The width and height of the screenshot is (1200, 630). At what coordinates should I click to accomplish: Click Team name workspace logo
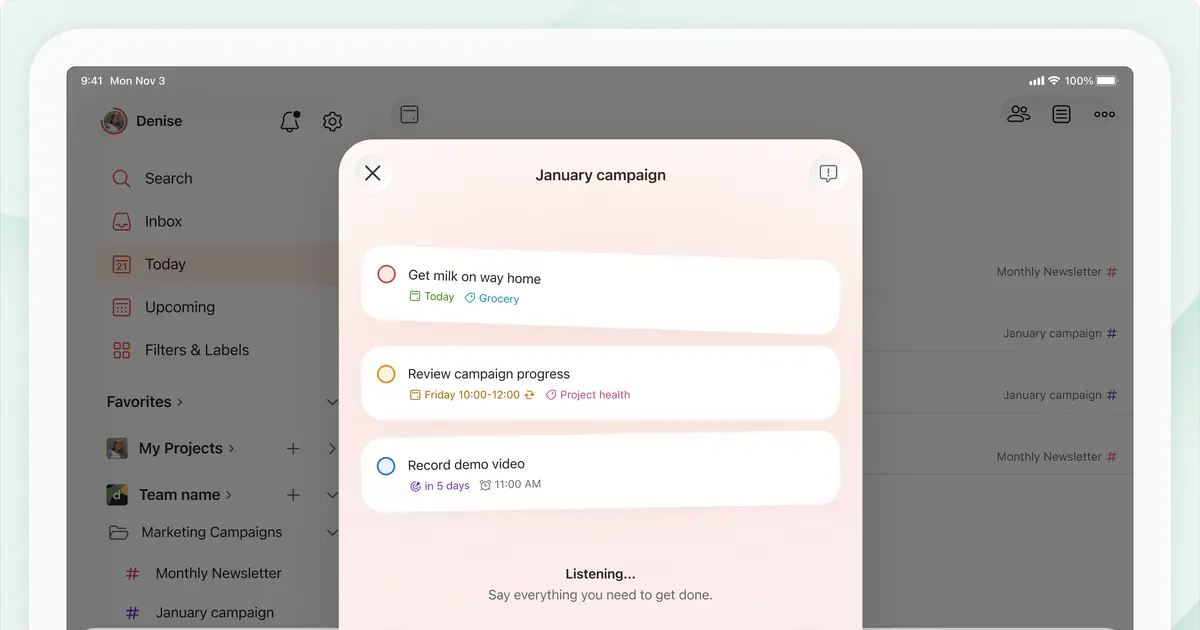coord(117,494)
